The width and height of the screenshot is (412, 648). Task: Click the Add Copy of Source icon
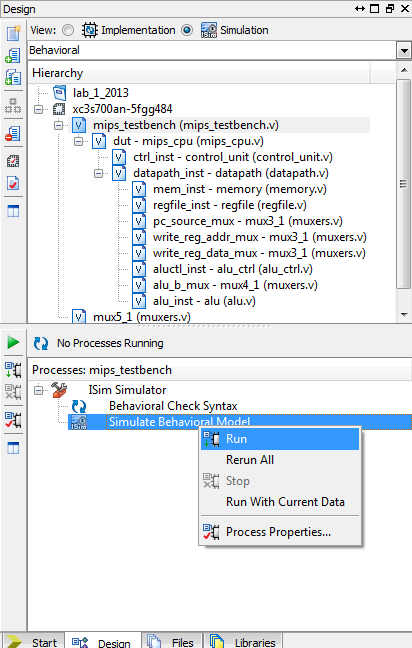click(x=13, y=77)
